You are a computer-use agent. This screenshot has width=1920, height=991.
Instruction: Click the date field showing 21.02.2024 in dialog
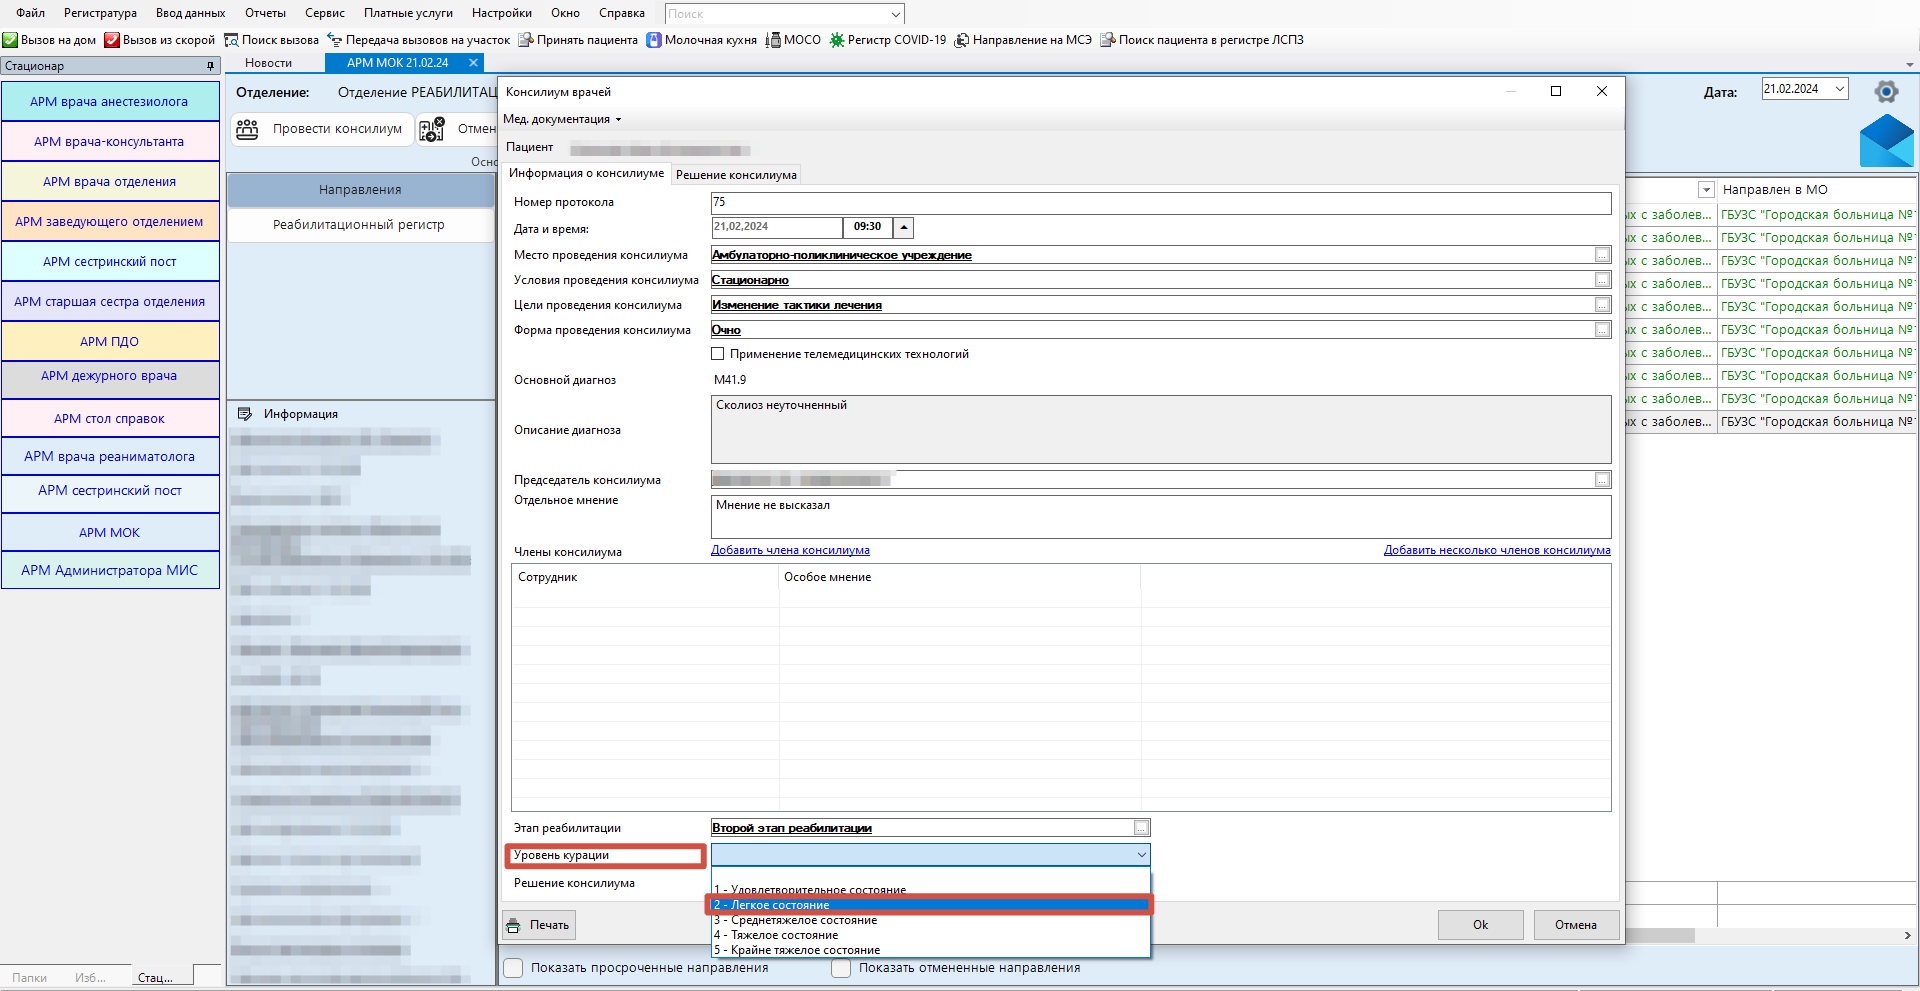click(777, 227)
